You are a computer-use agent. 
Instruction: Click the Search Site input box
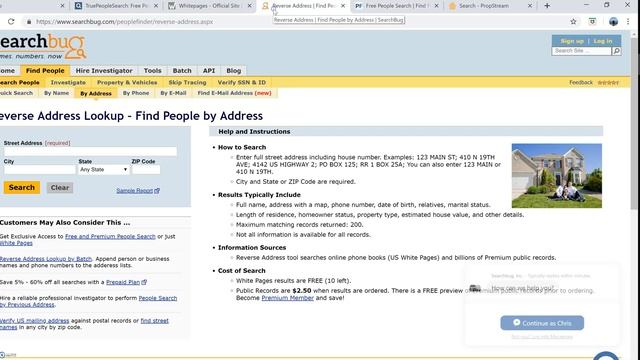point(581,51)
